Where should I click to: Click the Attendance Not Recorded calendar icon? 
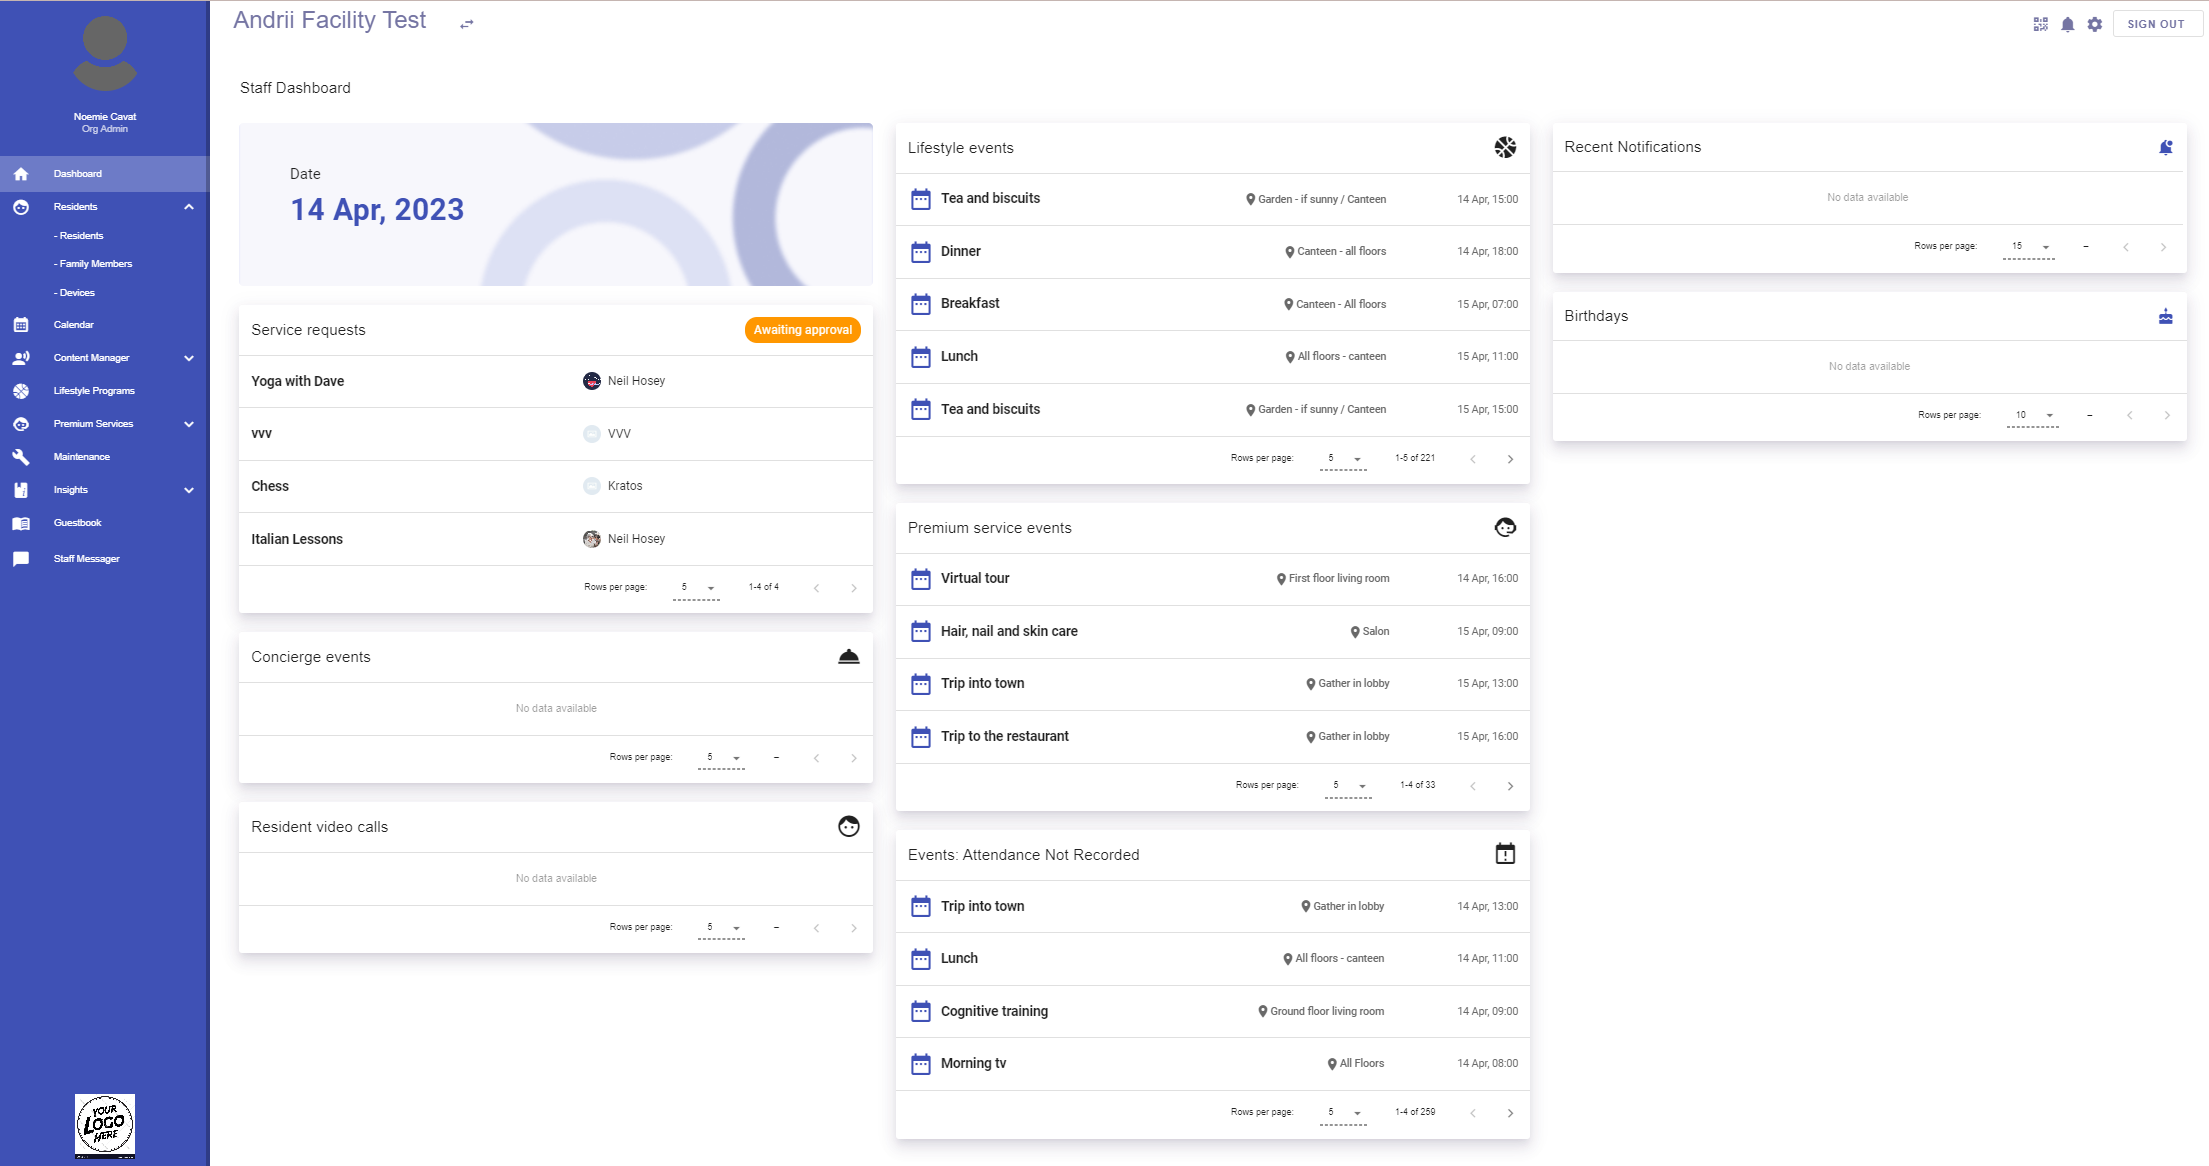tap(1504, 854)
